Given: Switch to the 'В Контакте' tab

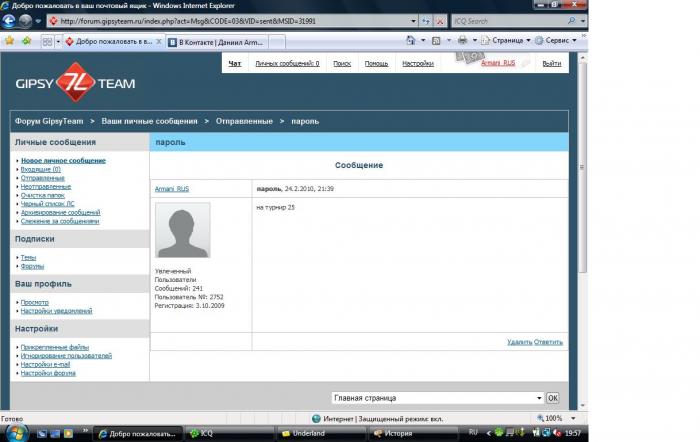Looking at the screenshot, I should click(x=217, y=42).
